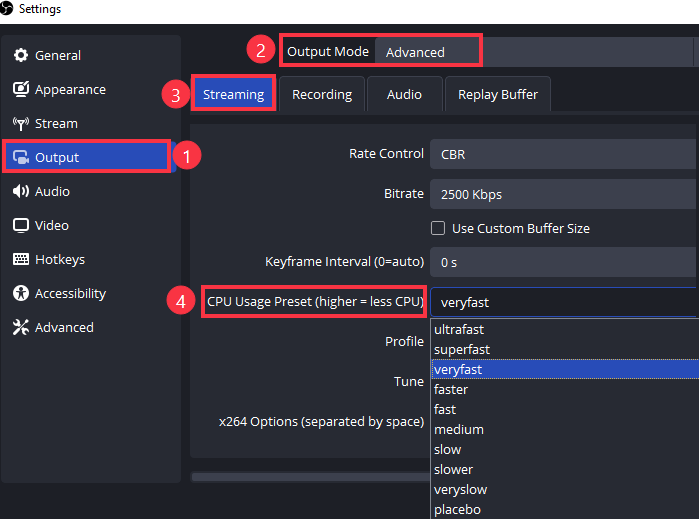Click the Advanced tools icon

(x=21, y=327)
